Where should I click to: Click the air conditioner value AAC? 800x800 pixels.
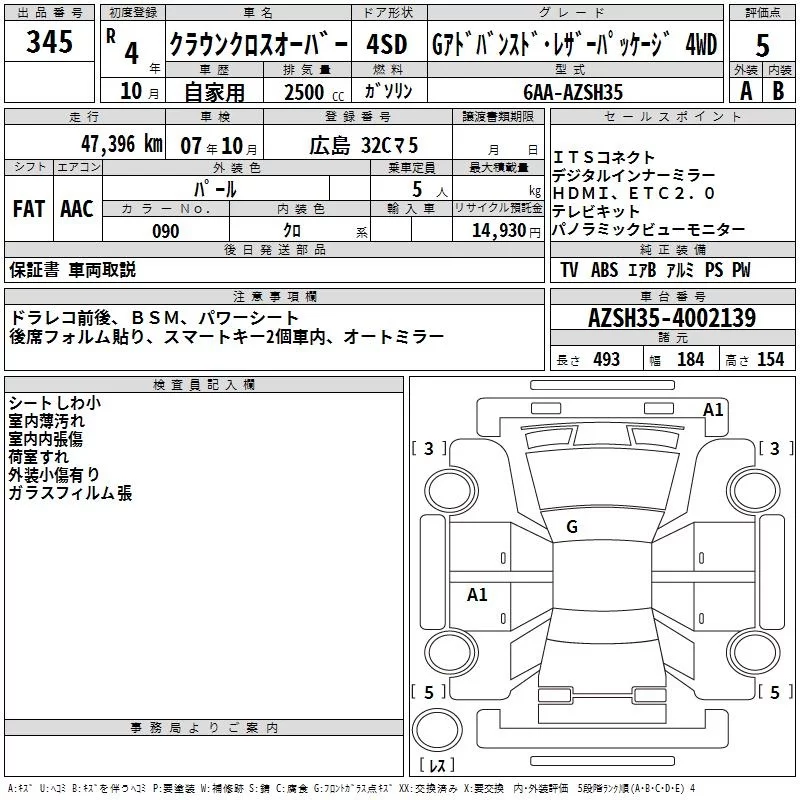(x=77, y=209)
